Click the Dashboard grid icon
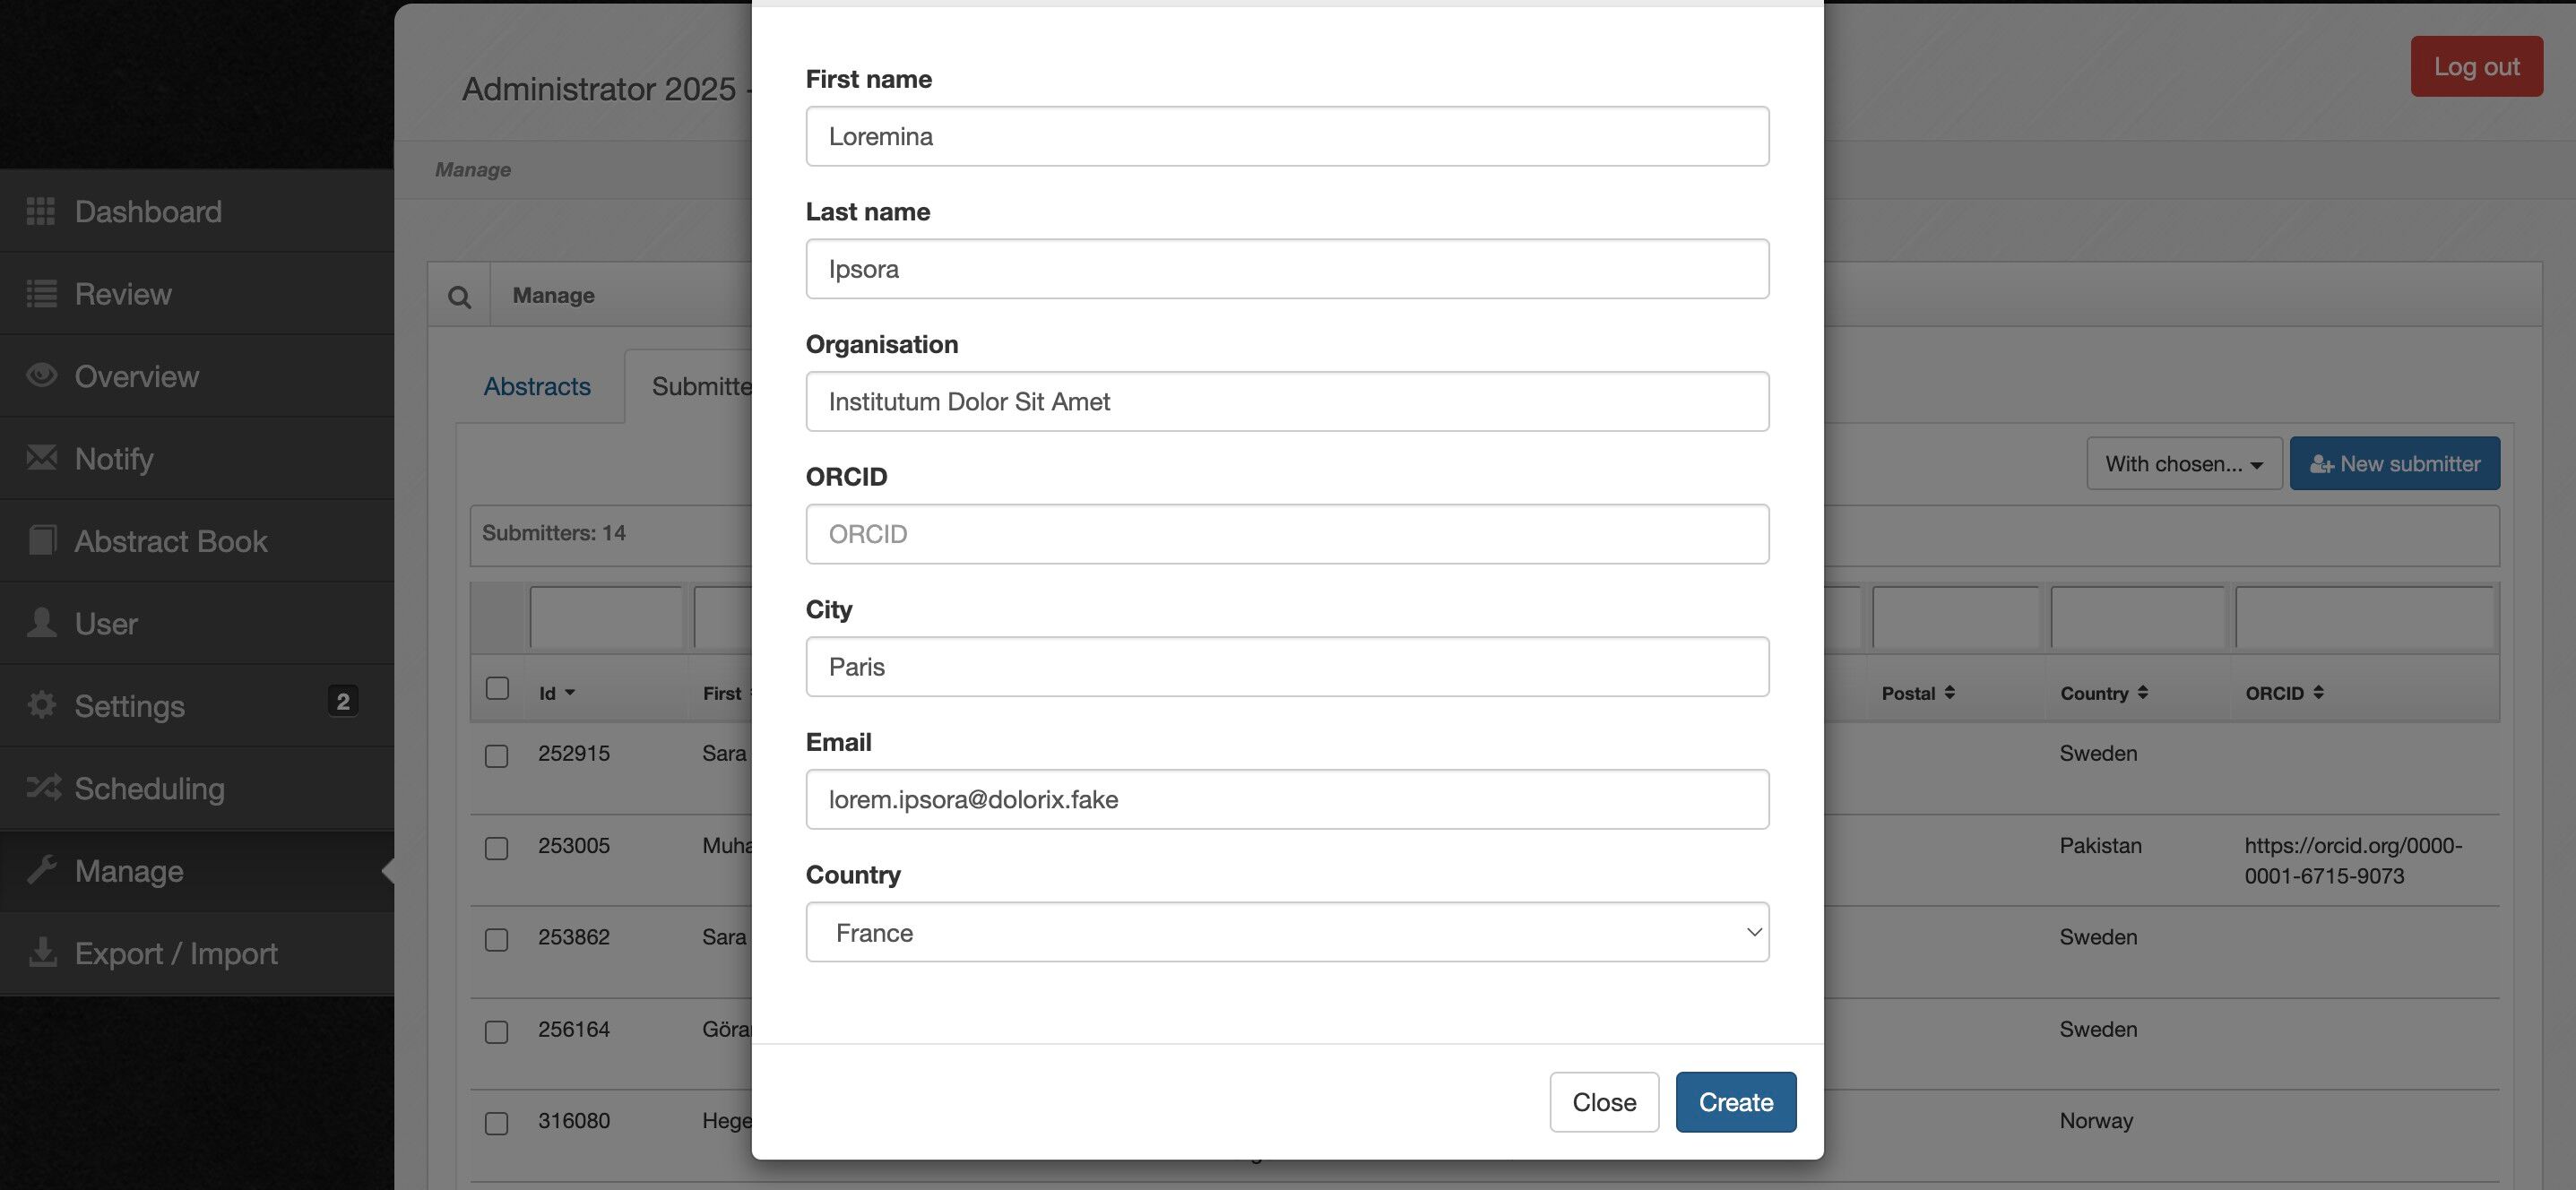Viewport: 2576px width, 1190px height. (x=40, y=211)
